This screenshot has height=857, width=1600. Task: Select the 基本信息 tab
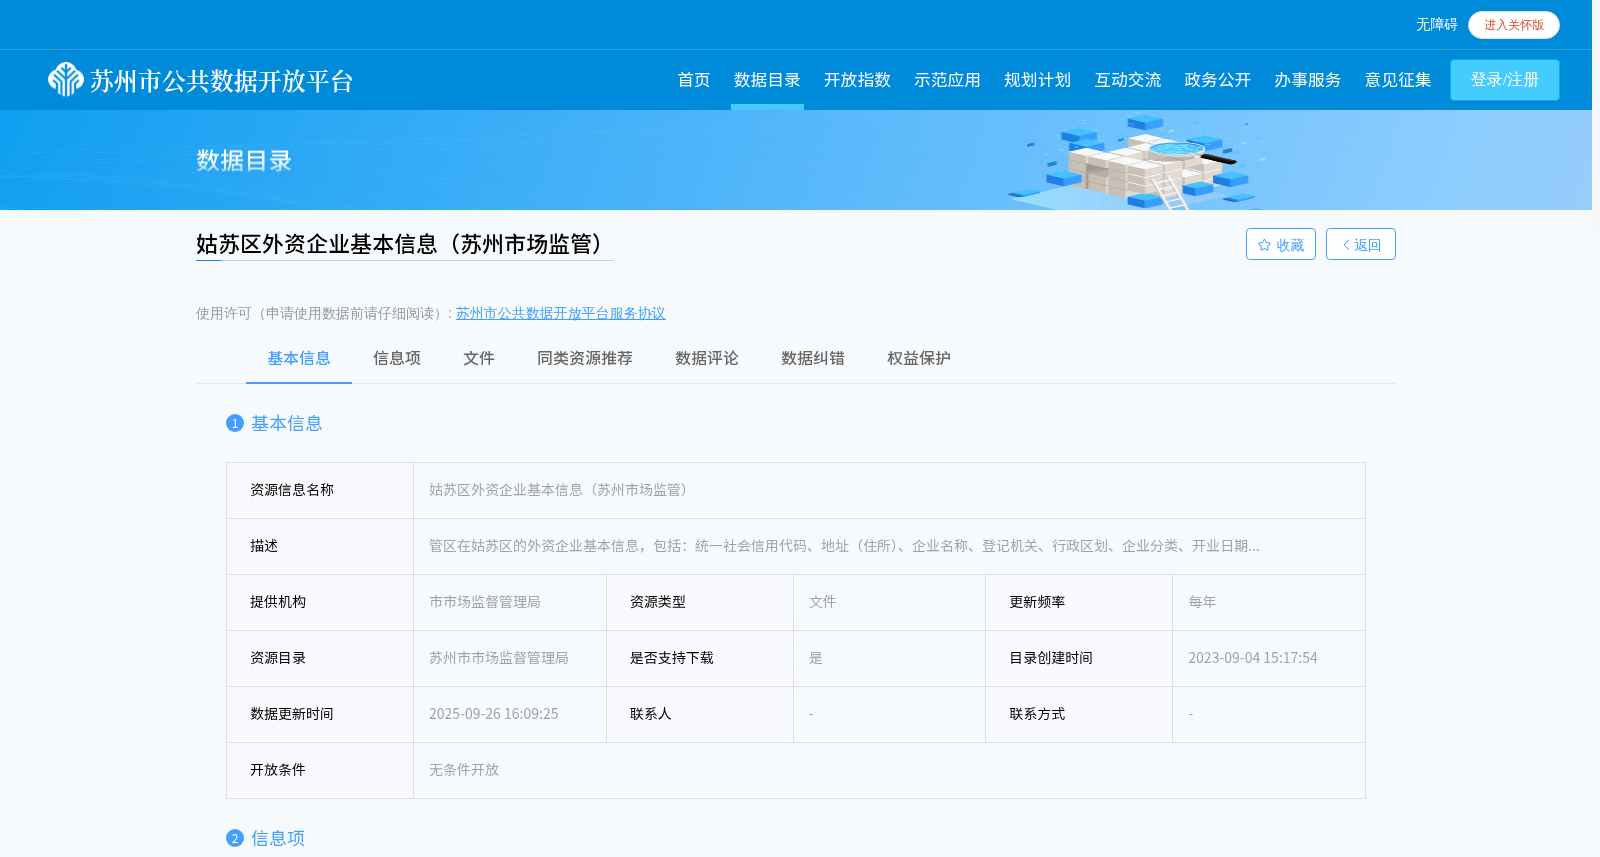click(x=299, y=358)
